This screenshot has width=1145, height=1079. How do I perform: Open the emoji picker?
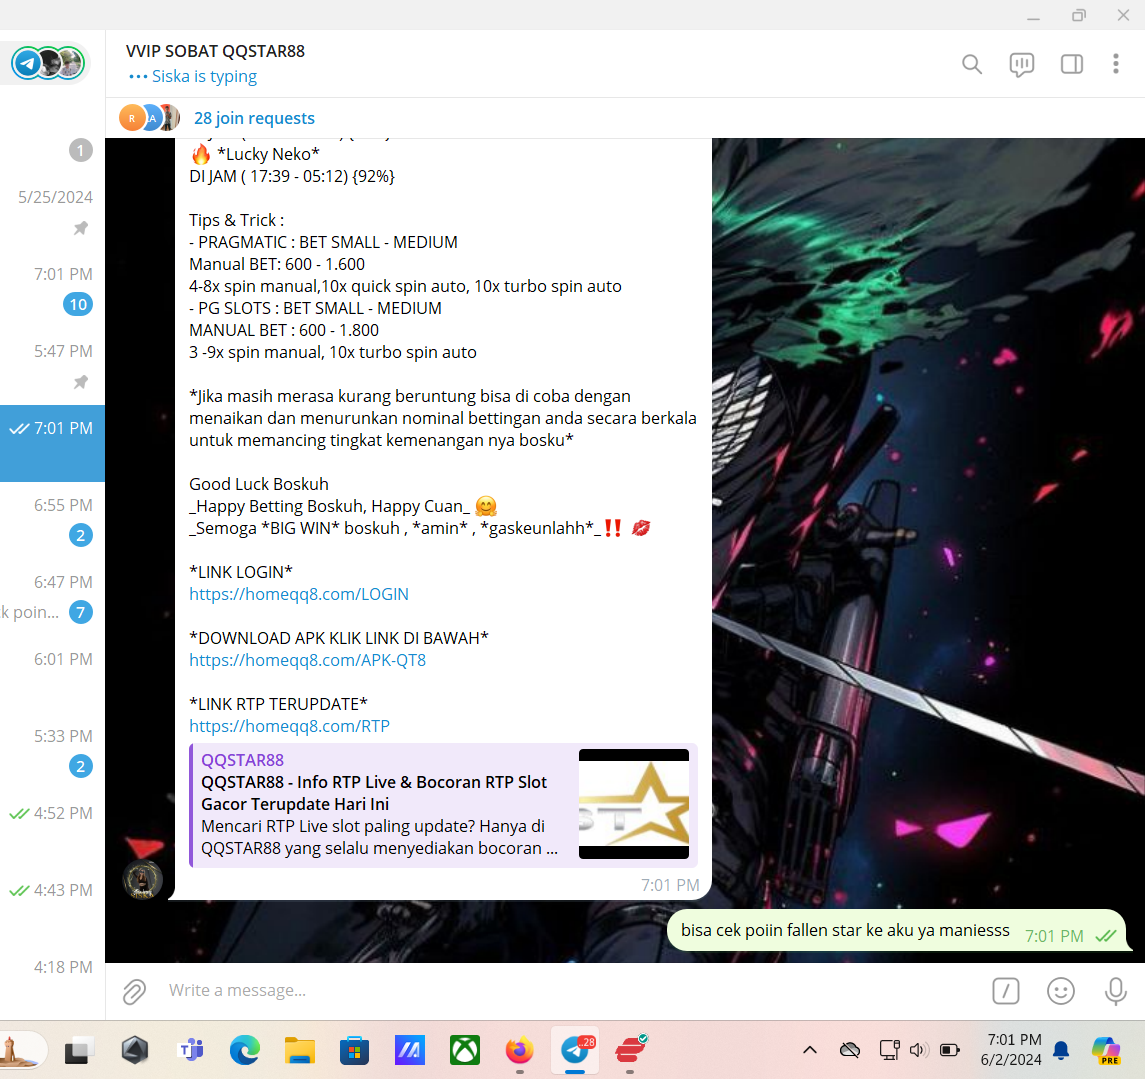(1060, 991)
